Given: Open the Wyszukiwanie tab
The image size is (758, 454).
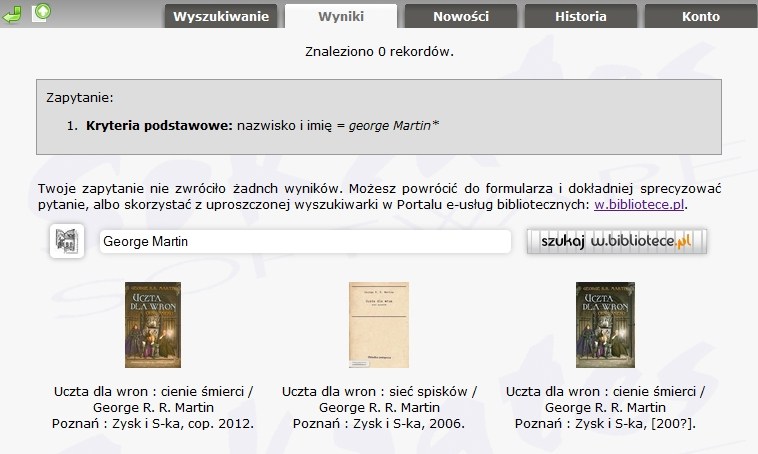Looking at the screenshot, I should tap(220, 16).
